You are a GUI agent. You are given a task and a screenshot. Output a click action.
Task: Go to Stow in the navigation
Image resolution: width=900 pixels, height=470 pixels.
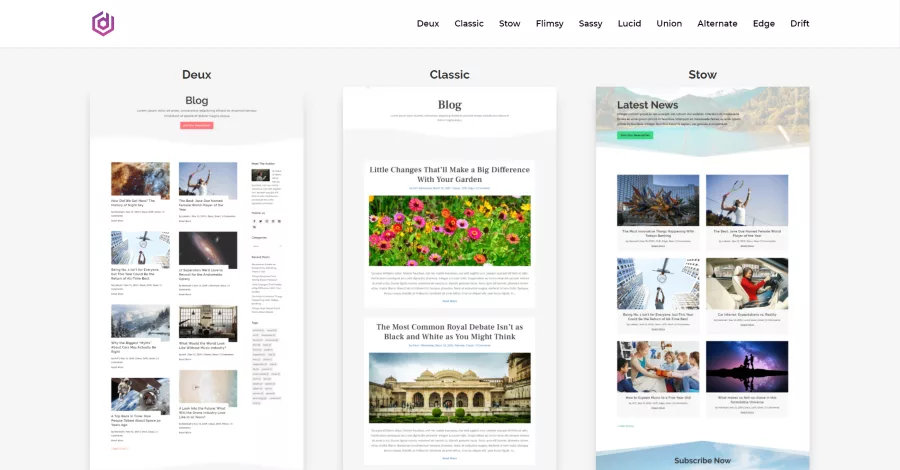tap(509, 24)
